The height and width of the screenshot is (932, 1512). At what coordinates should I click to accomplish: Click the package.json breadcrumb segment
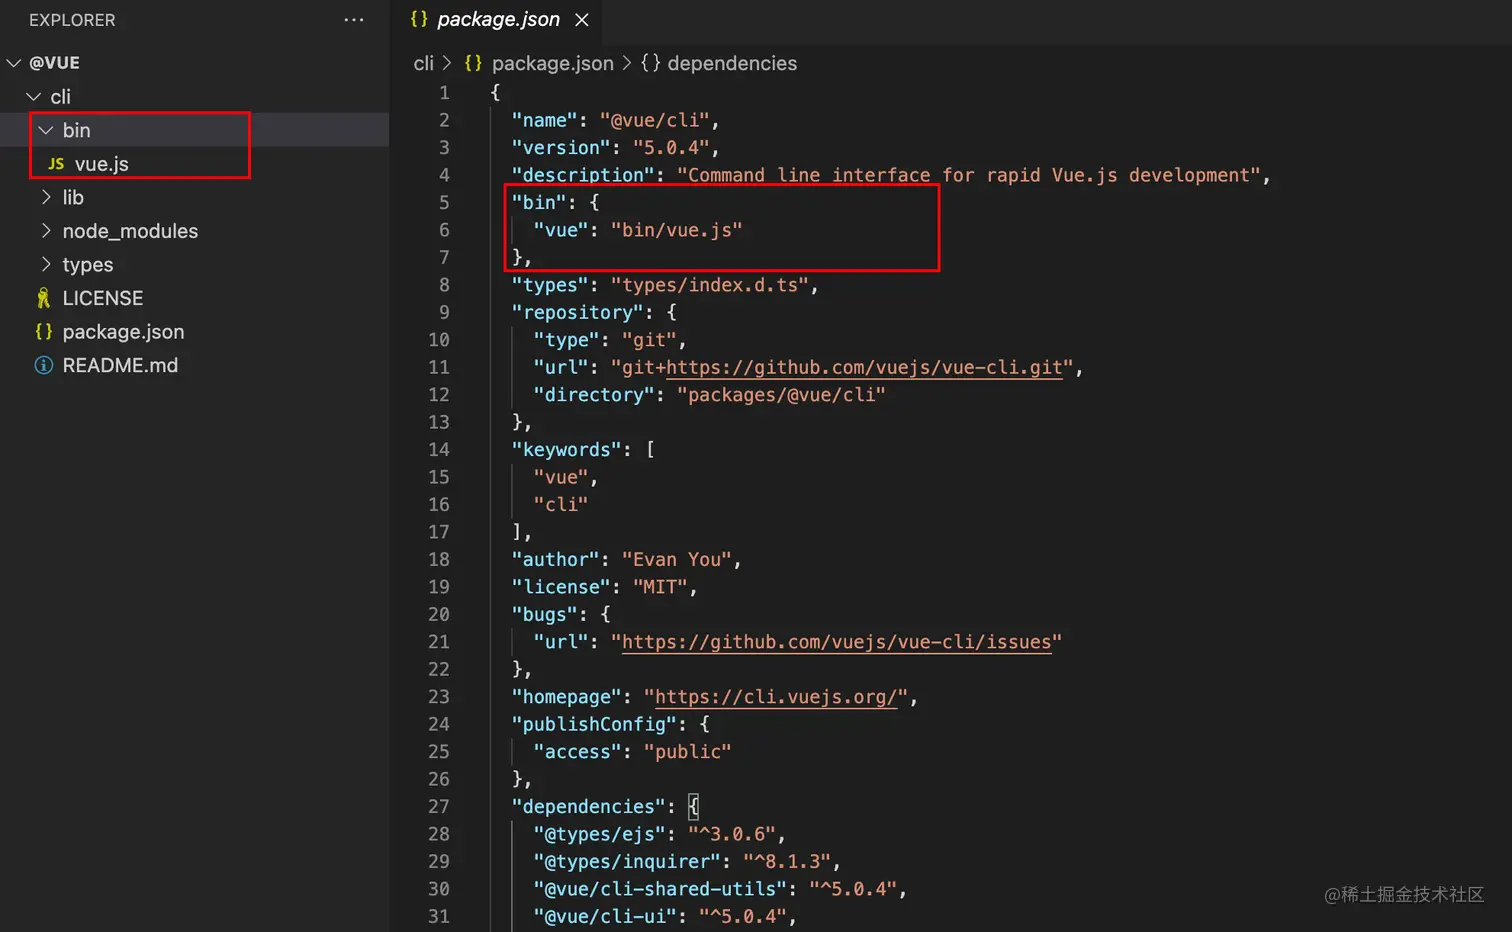pyautogui.click(x=553, y=63)
